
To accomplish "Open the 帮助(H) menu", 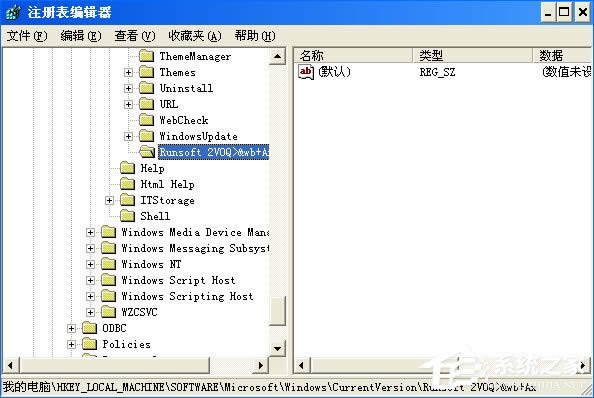I will [x=255, y=36].
